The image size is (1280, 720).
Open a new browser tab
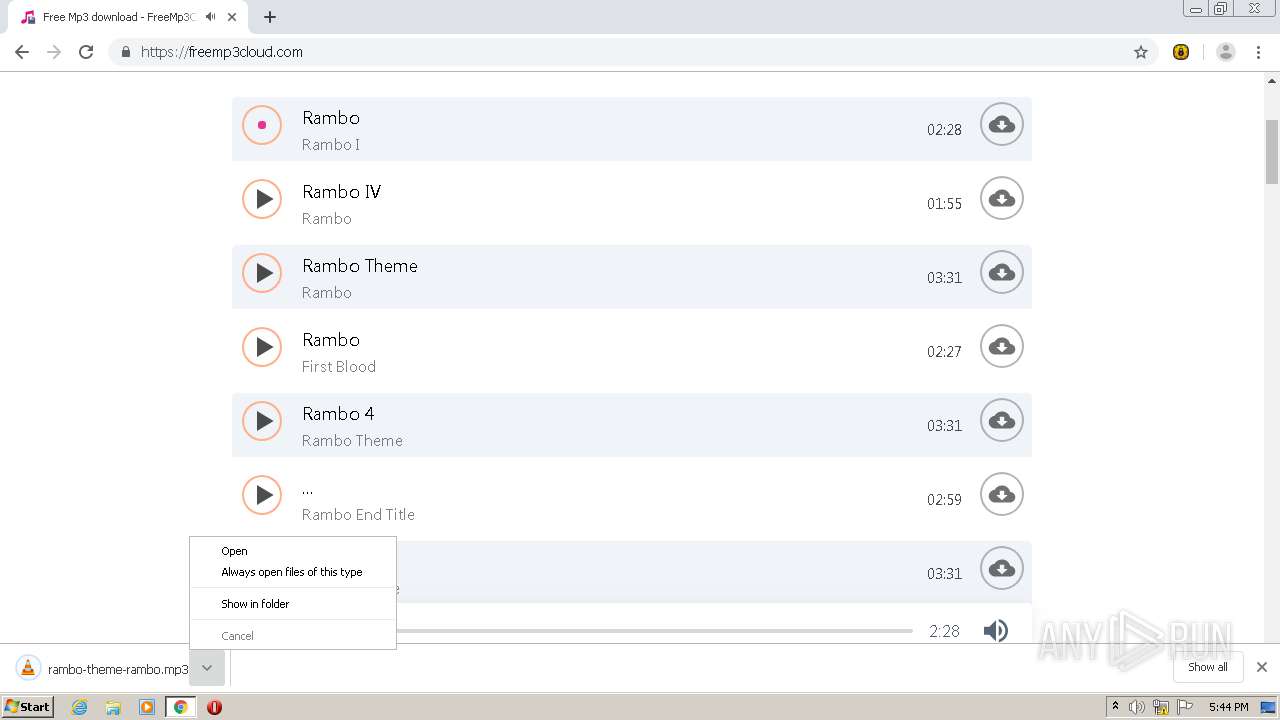(270, 17)
